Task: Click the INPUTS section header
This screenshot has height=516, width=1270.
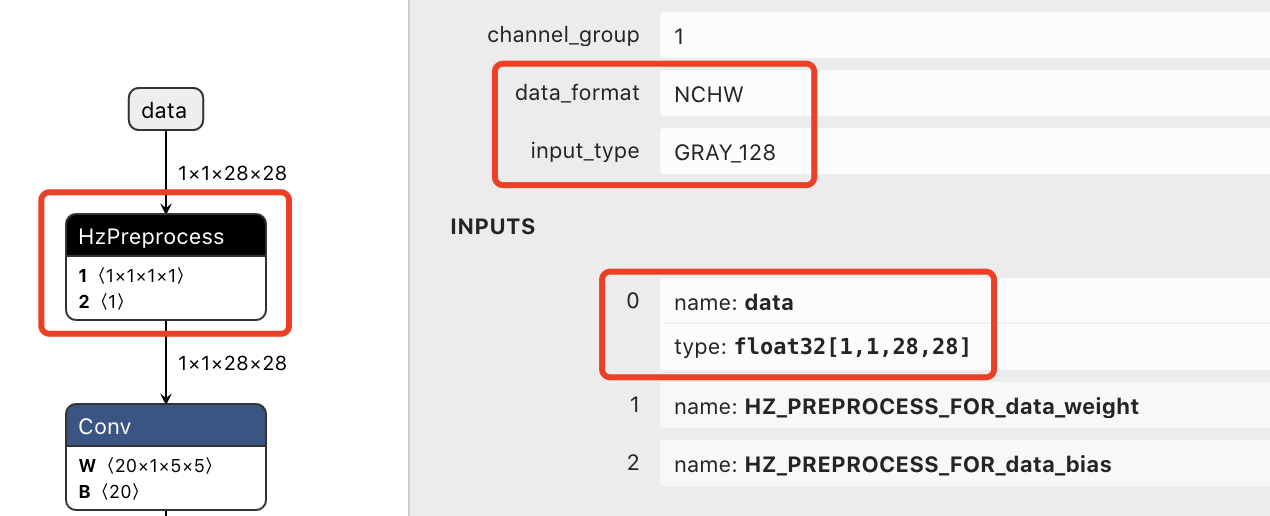Action: click(493, 227)
